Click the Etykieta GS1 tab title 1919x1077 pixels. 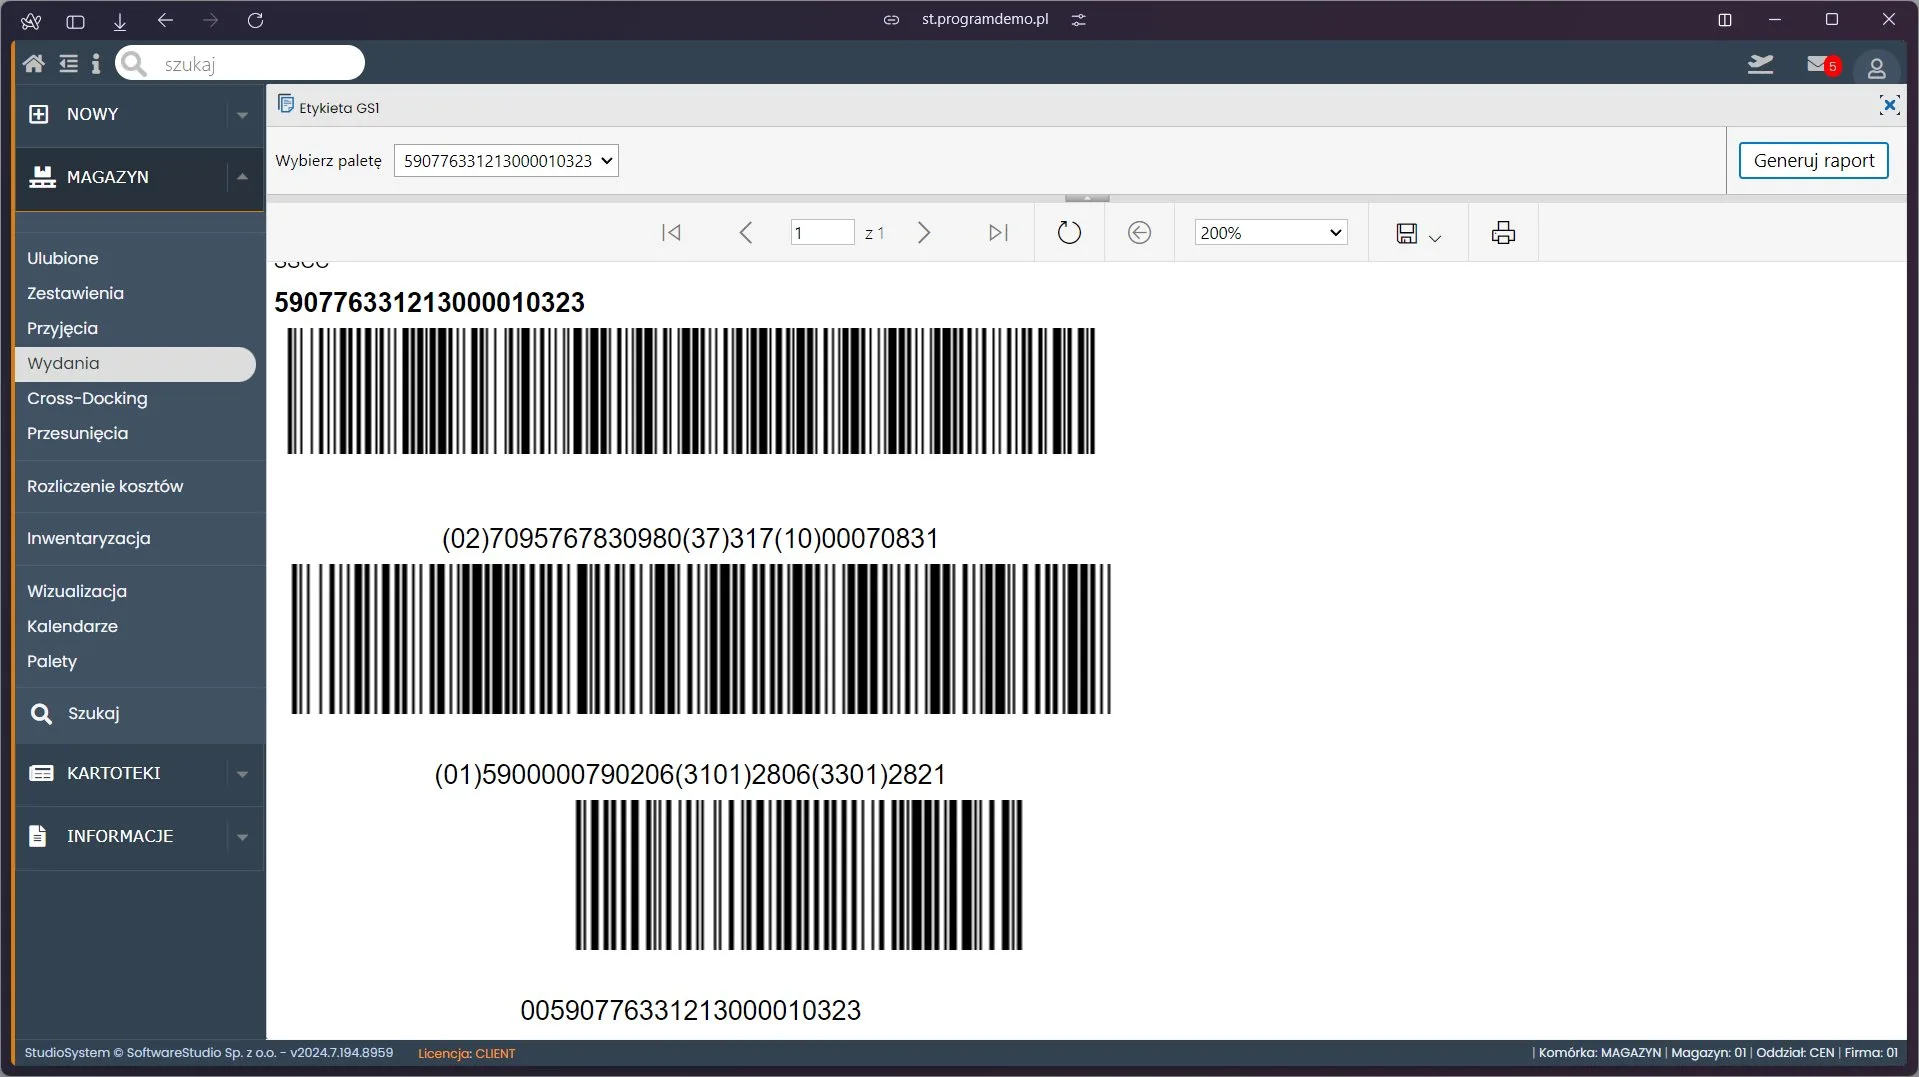(x=339, y=108)
